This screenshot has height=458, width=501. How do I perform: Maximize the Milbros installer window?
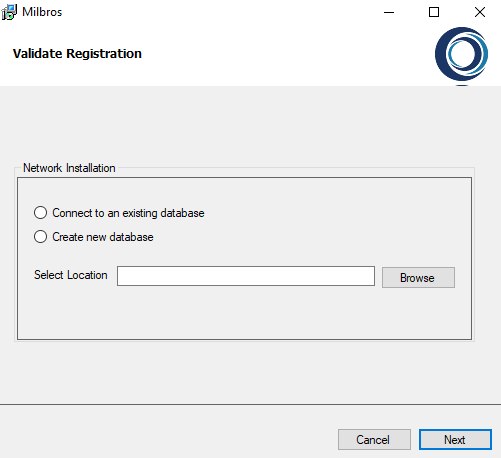tap(434, 12)
